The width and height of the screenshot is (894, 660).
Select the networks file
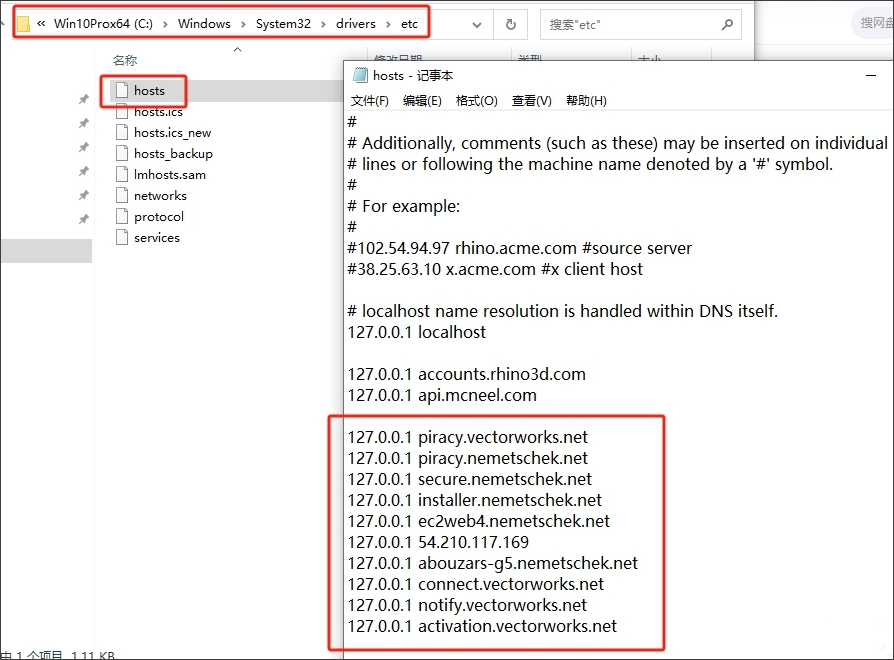(160, 196)
